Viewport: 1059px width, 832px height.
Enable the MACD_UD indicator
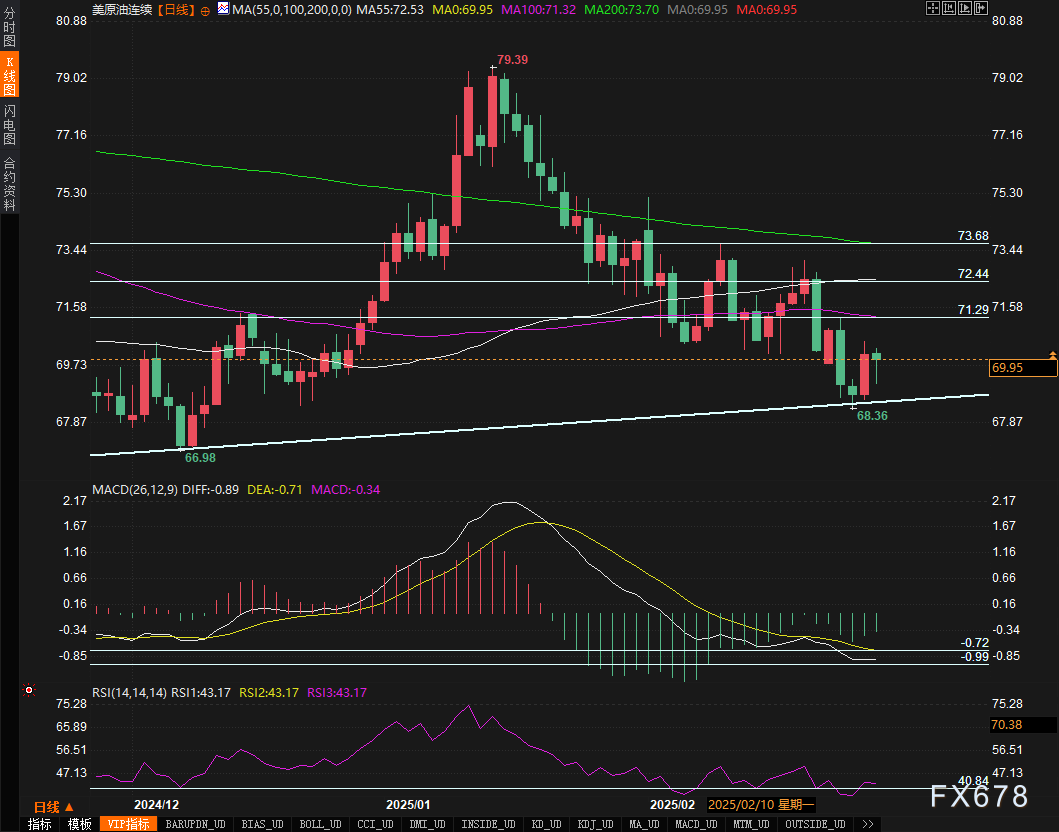(694, 824)
